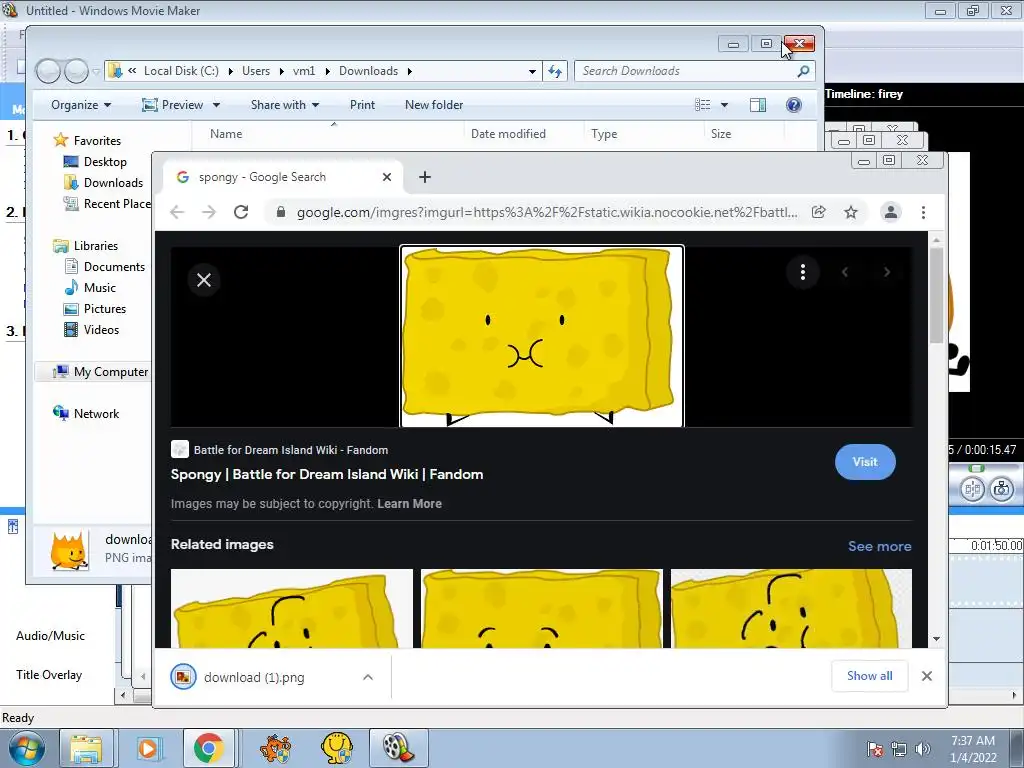Open Windows Movie Maker taskbar icon
Screen dimensions: 1024x768
(398, 748)
